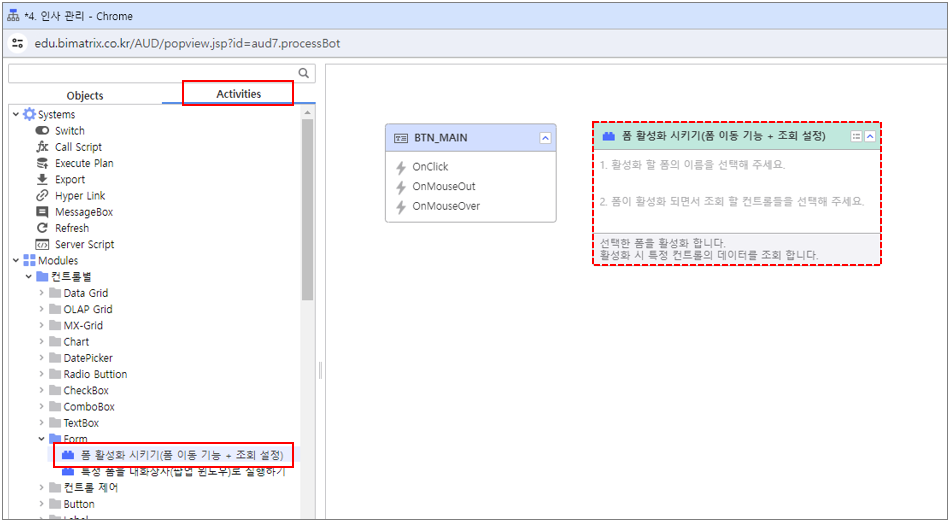
Task: Choose the Call Script tree item
Action: point(78,147)
